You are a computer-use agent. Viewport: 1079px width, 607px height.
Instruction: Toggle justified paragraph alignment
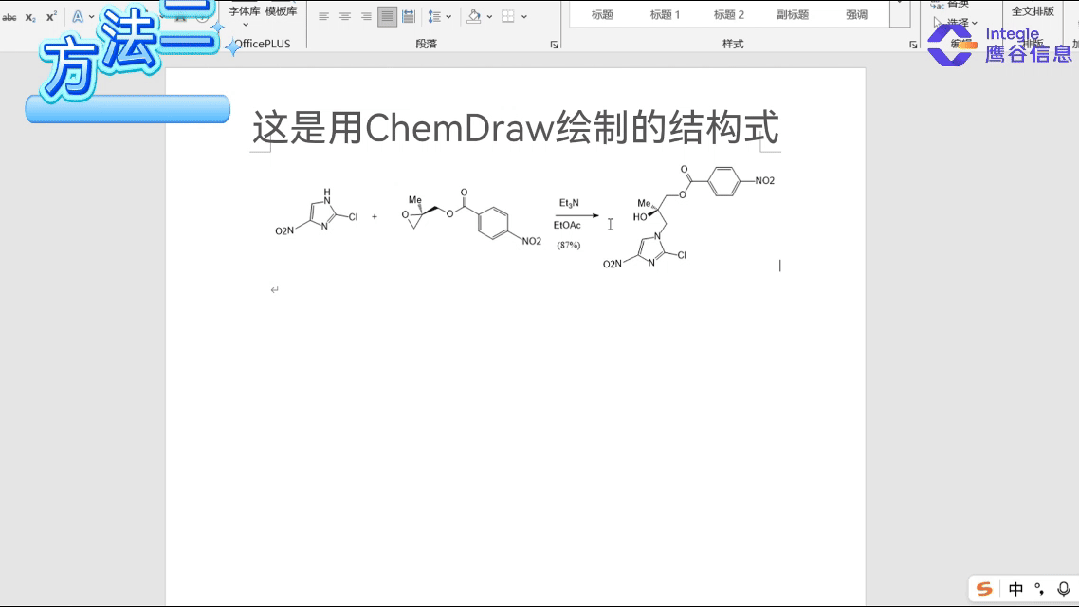pyautogui.click(x=387, y=17)
